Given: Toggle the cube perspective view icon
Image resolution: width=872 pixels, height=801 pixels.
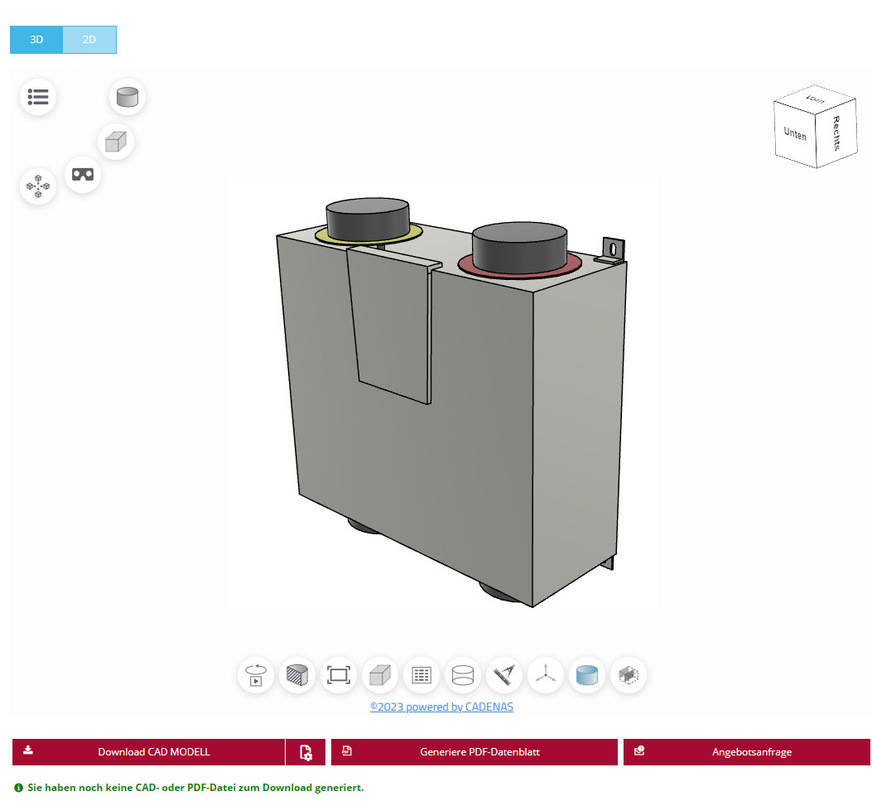Looking at the screenshot, I should click(x=116, y=142).
